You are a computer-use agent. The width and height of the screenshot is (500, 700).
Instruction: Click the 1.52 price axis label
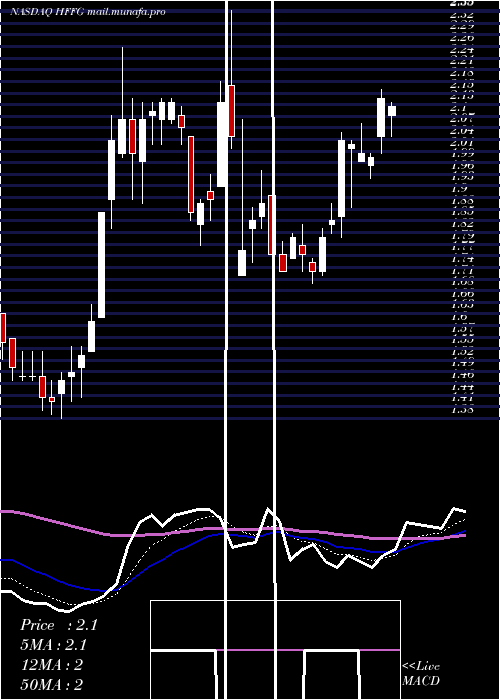click(462, 352)
